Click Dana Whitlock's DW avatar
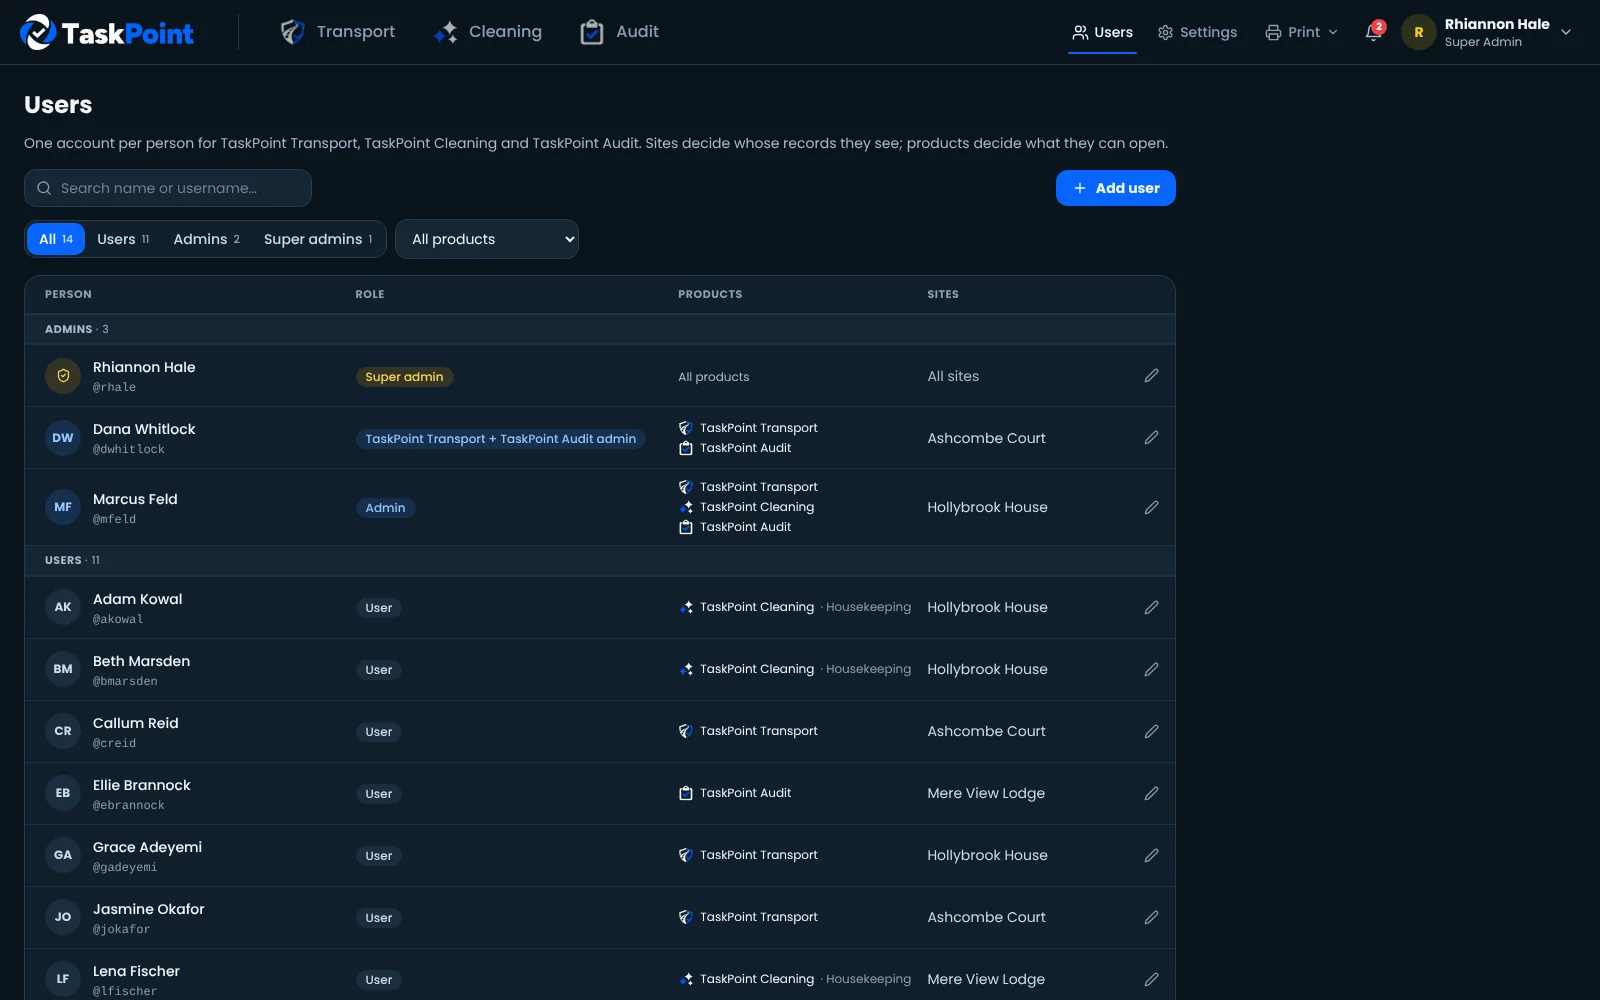 [63, 438]
